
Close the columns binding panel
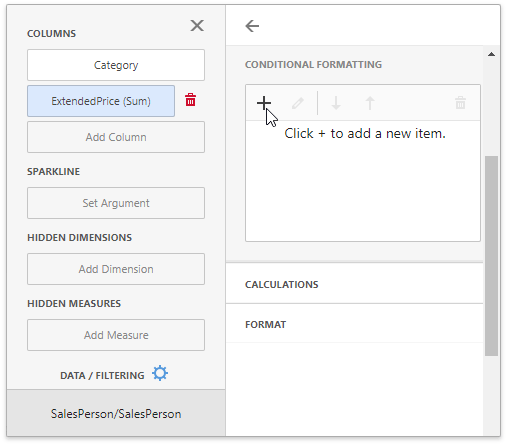pos(197,25)
